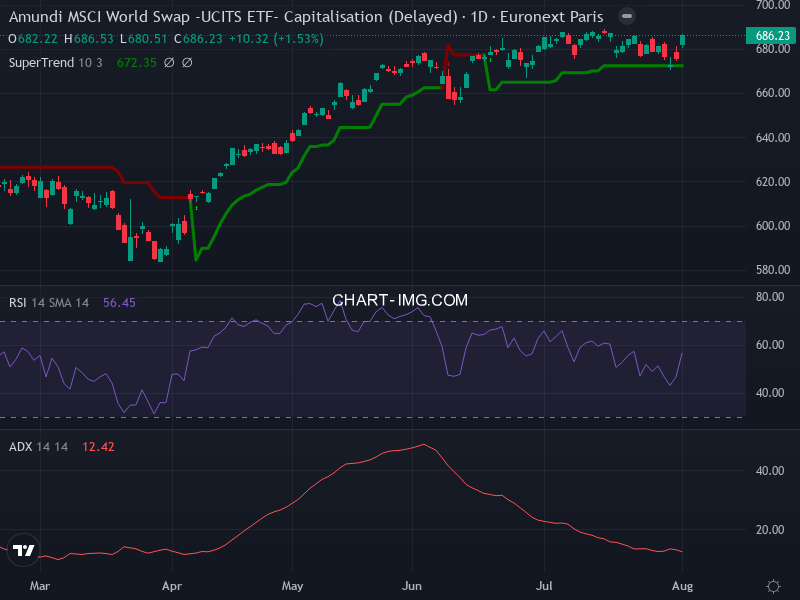Click the ADX indicator label
The width and height of the screenshot is (800, 600).
[x=20, y=447]
